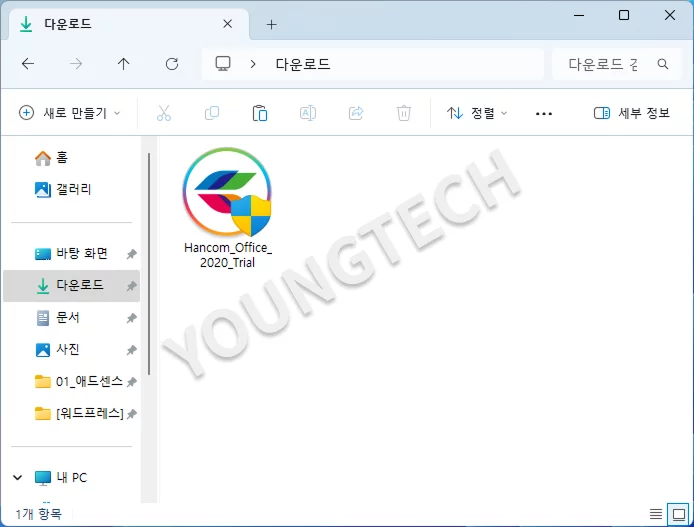Select the Hancom_Office_2020_Trial installer icon
Screen dimensions: 694x527
click(x=227, y=191)
